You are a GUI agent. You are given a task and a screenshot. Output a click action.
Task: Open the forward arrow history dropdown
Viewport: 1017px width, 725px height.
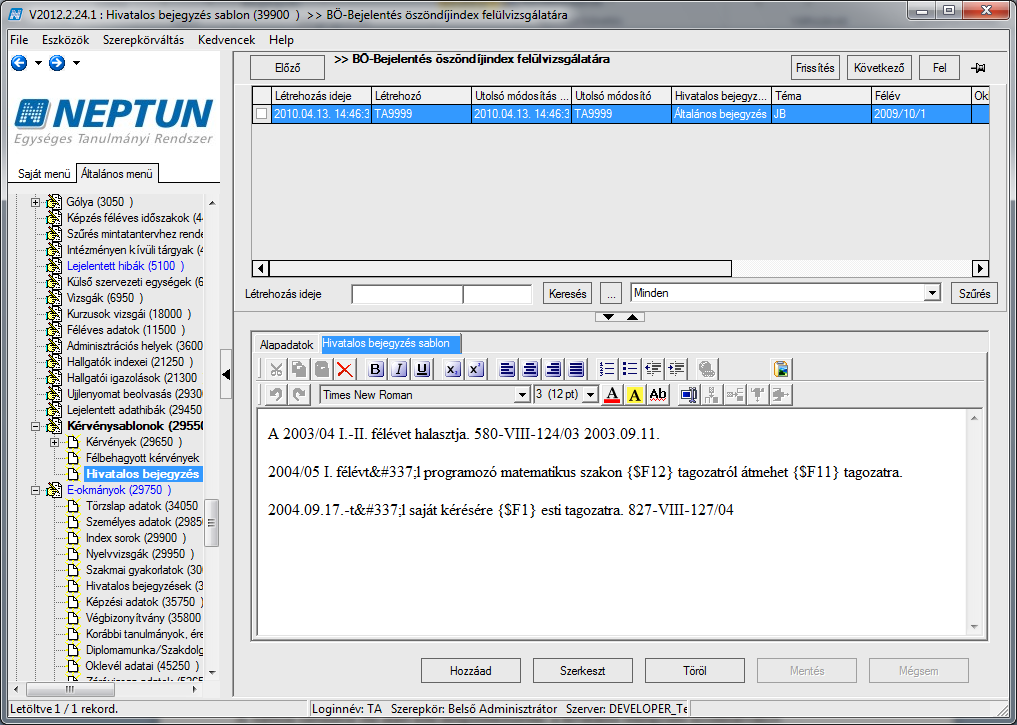[x=77, y=63]
